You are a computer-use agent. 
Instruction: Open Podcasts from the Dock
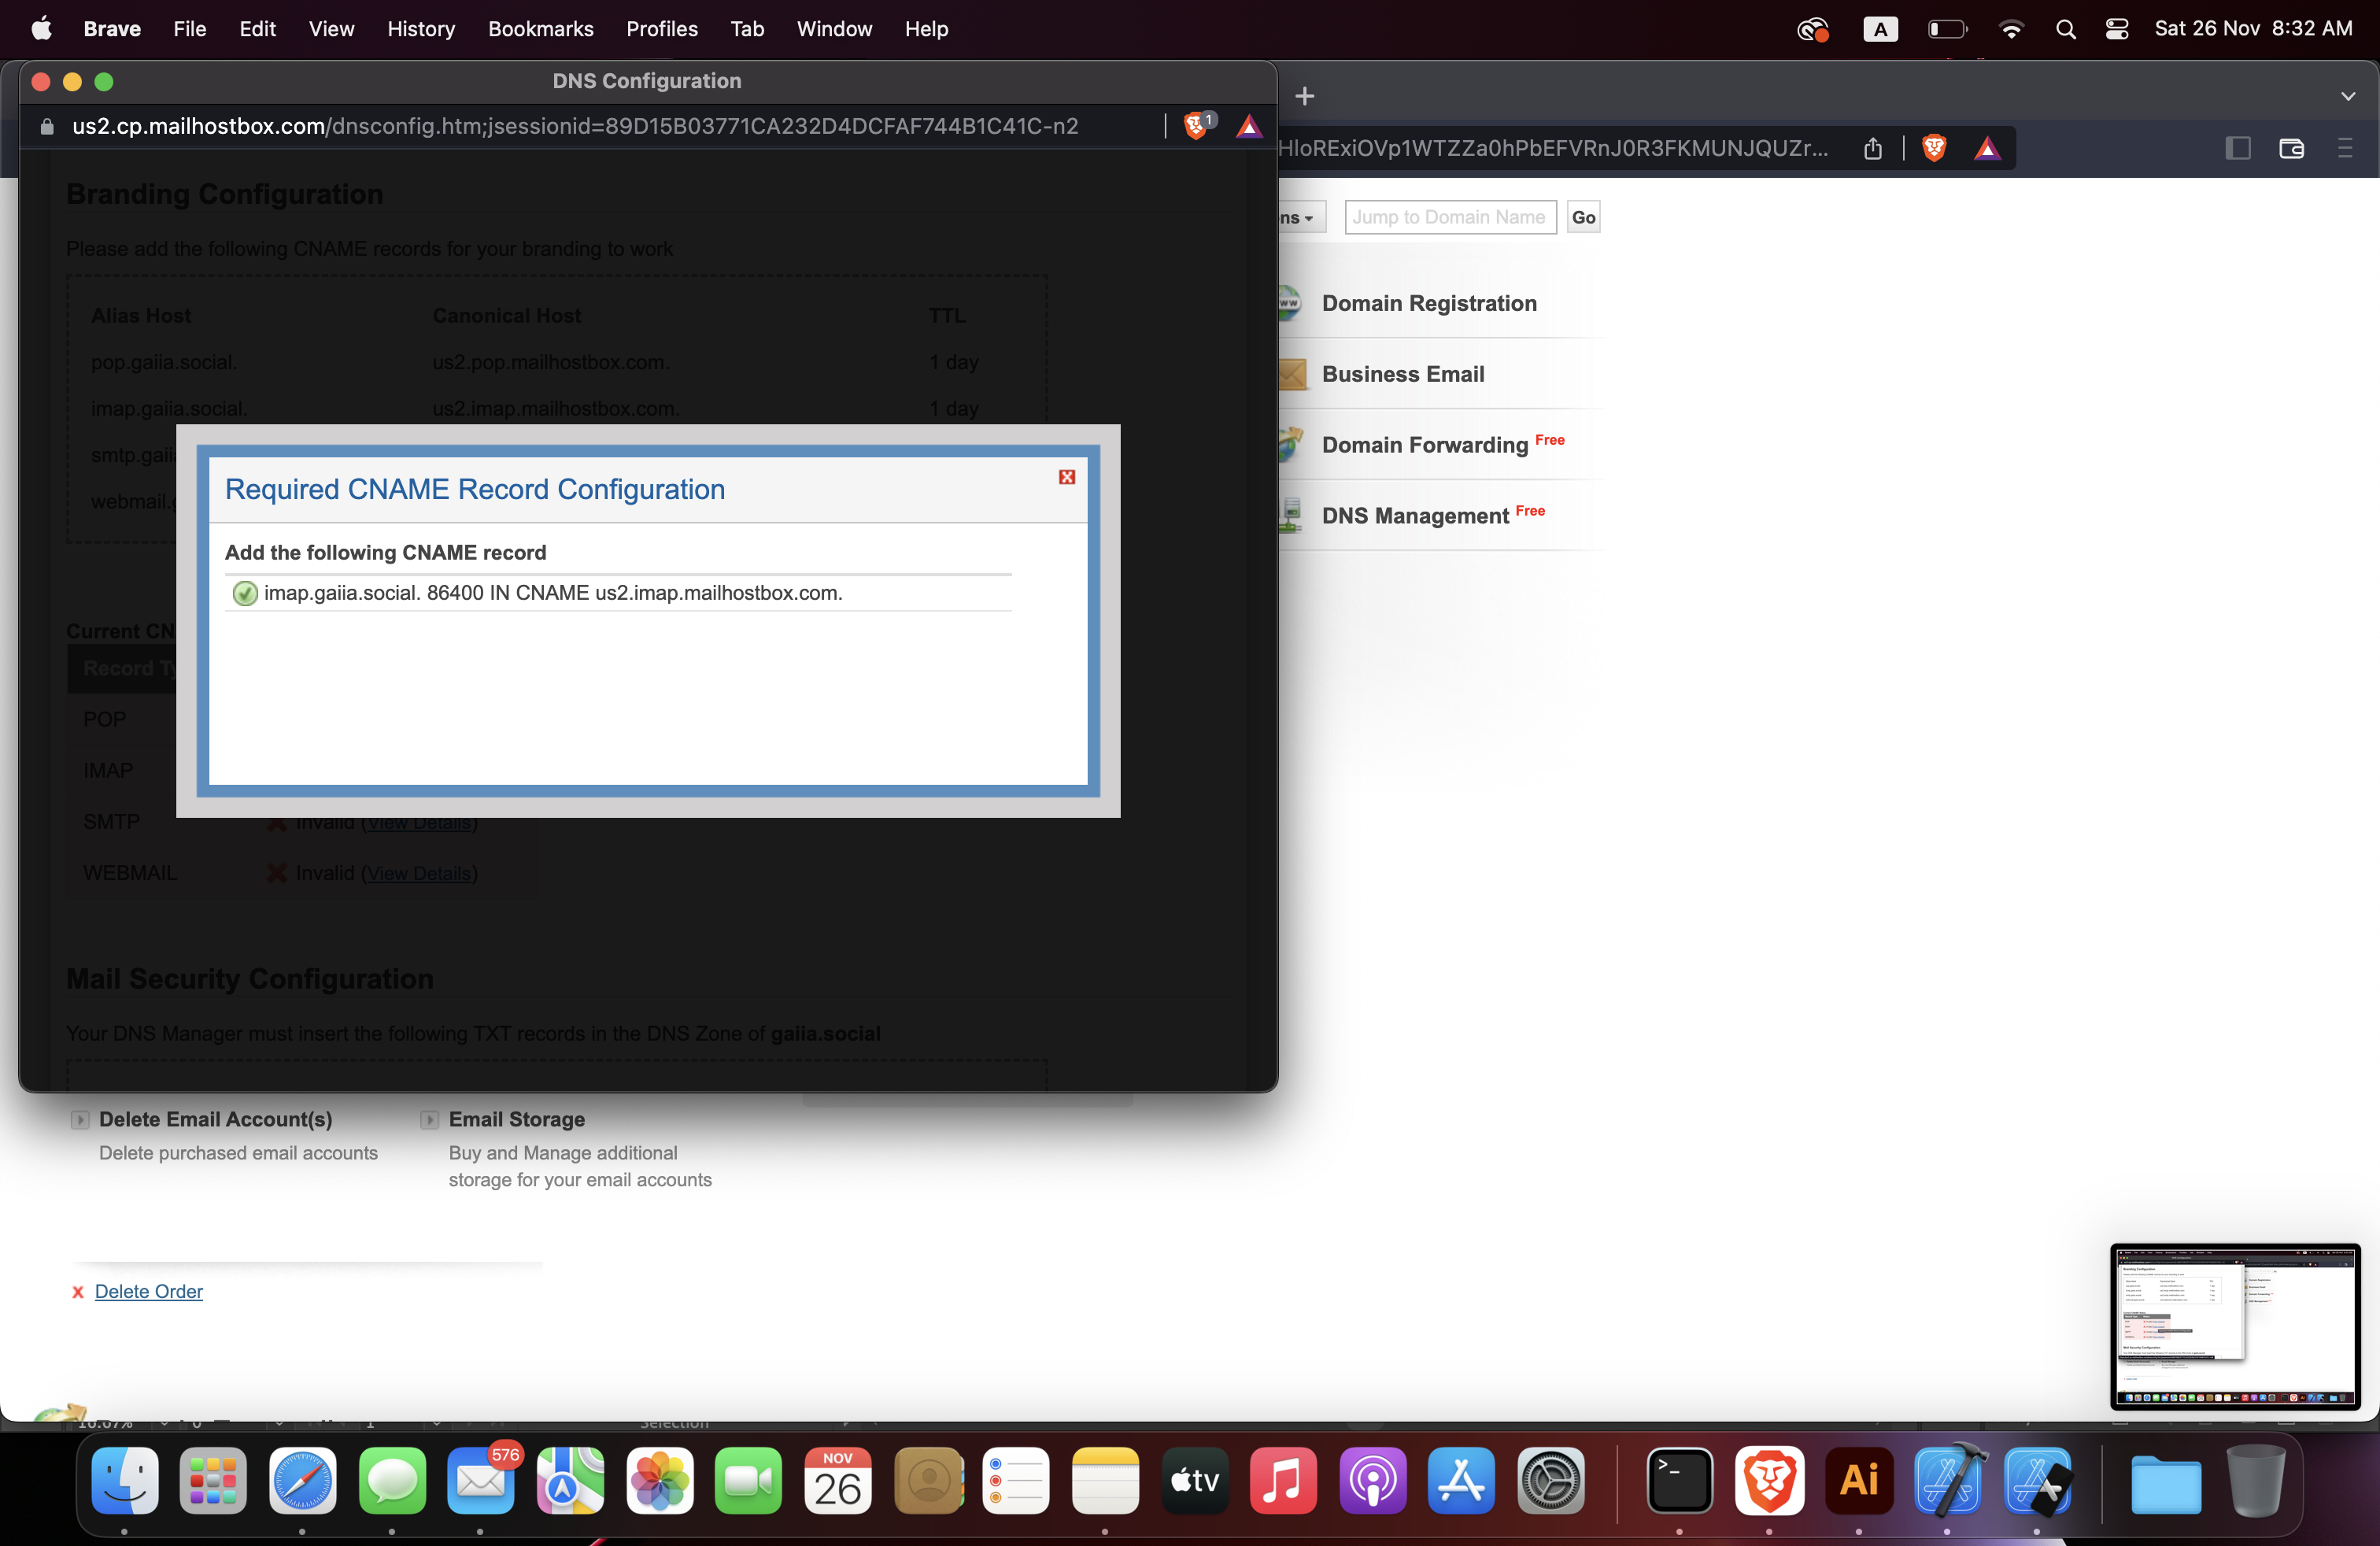click(1372, 1480)
